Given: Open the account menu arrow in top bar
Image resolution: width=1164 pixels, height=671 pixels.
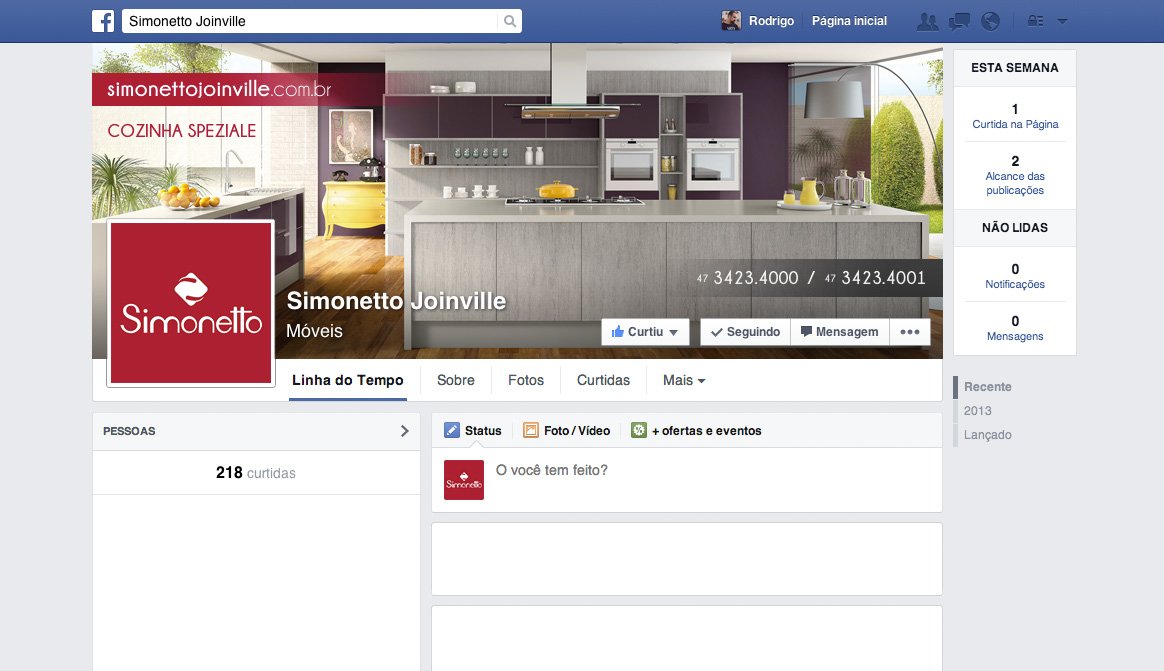Looking at the screenshot, I should 1062,21.
